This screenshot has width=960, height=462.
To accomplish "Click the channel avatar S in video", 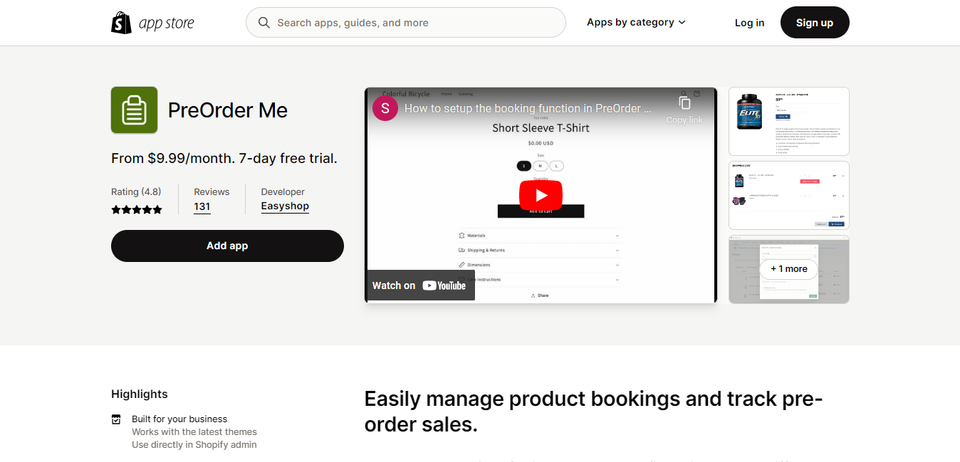I will click(x=385, y=108).
